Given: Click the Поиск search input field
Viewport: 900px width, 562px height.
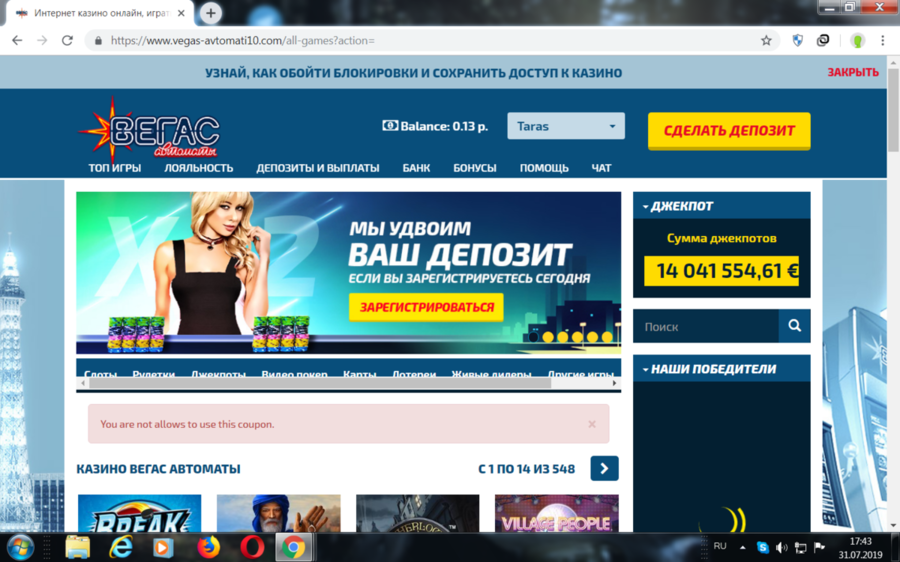Looking at the screenshot, I should [705, 326].
